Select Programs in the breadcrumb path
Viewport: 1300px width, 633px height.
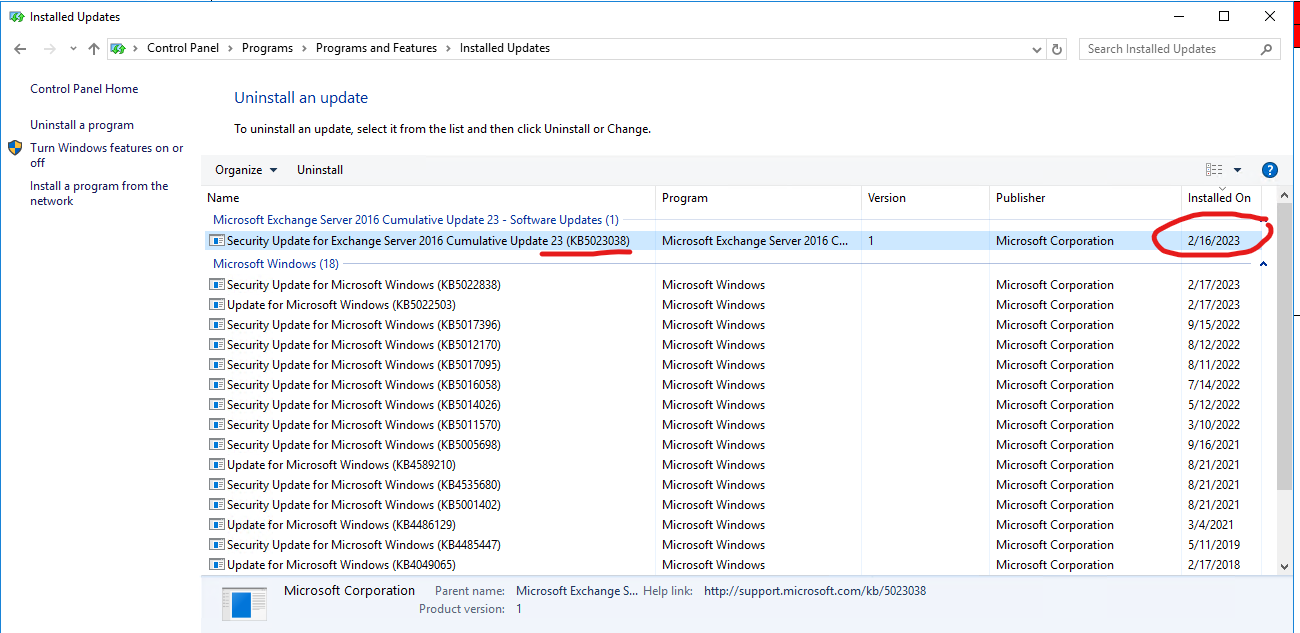[x=267, y=48]
